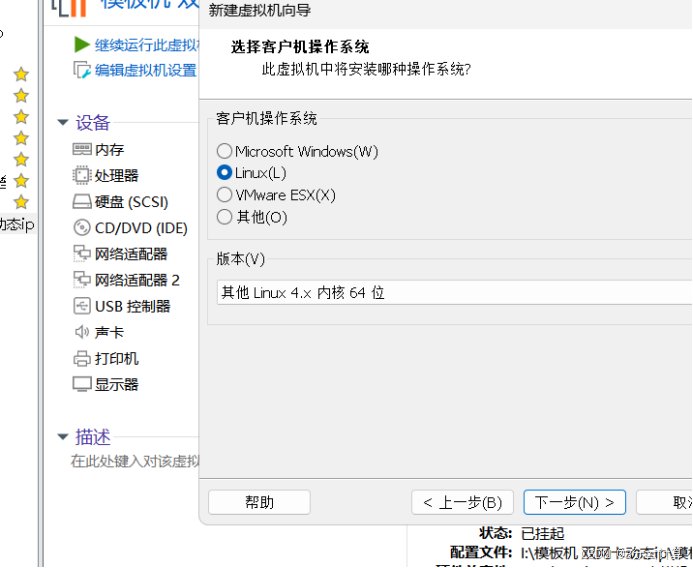Select 网络适配器 2 device label

(137, 280)
